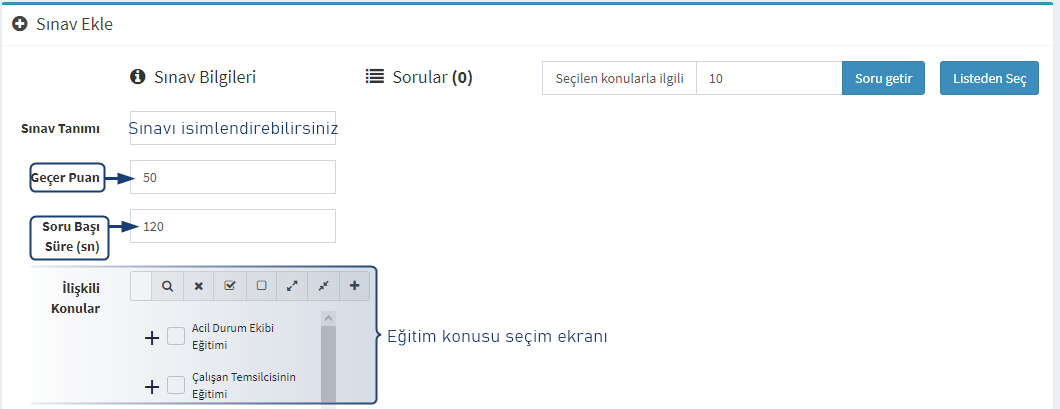Click the search magnifier icon in topics toolbar
The height and width of the screenshot is (409, 1060).
point(166,286)
